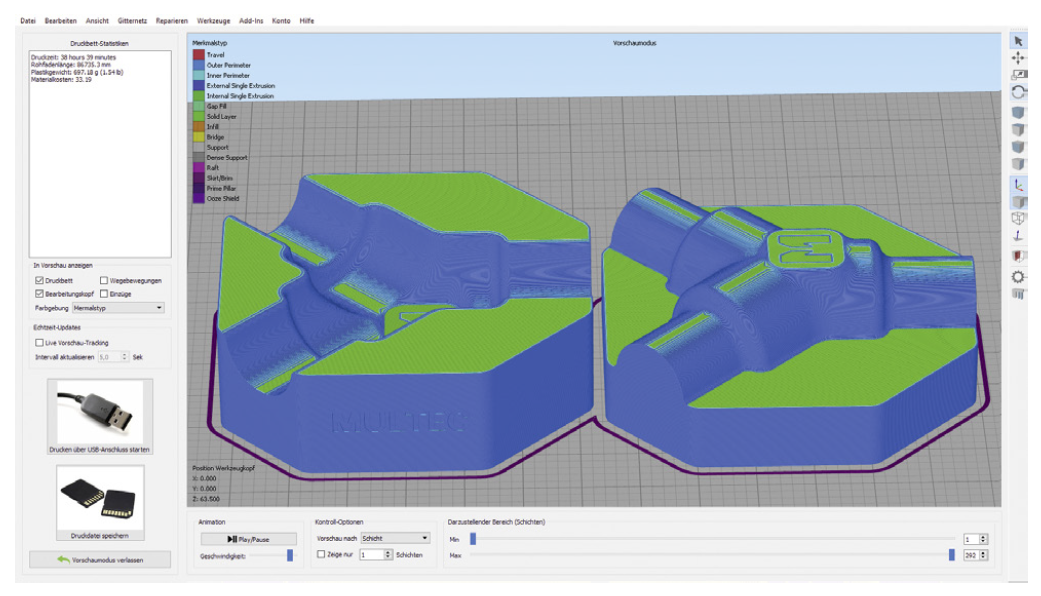Uncheck the Druckbett checkbox

(x=39, y=280)
